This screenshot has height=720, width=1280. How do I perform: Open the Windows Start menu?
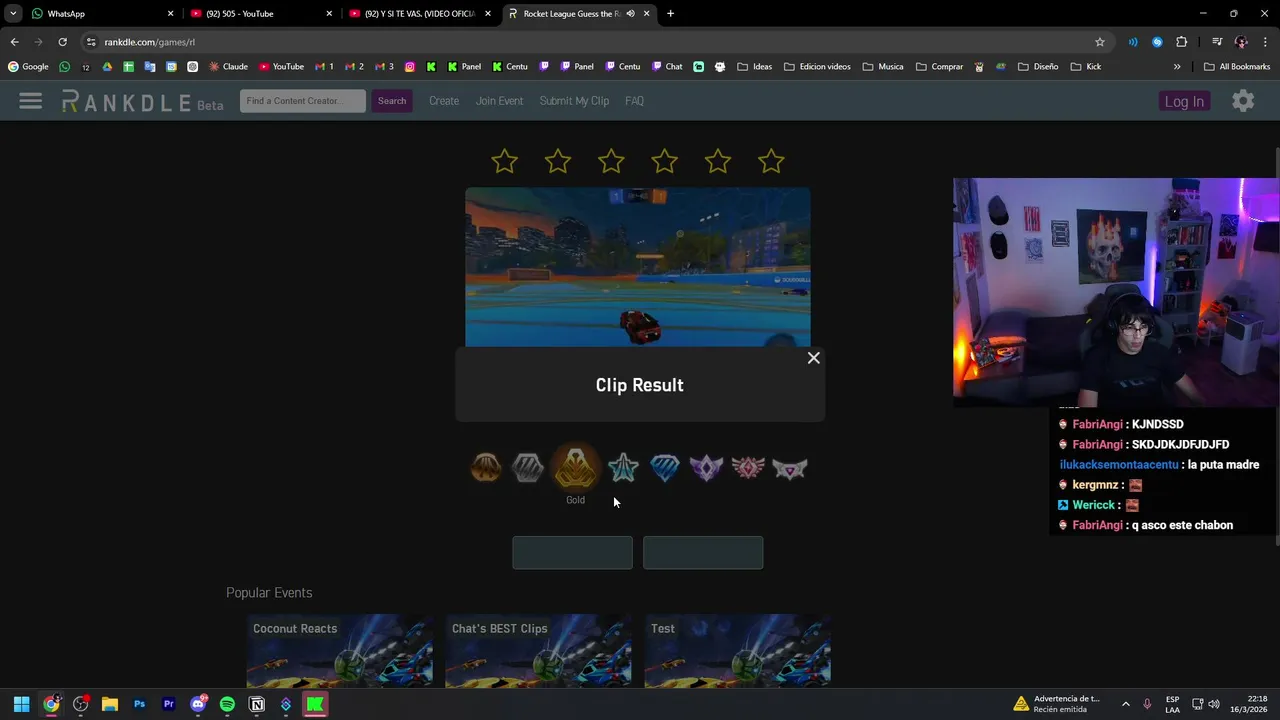tap(21, 704)
